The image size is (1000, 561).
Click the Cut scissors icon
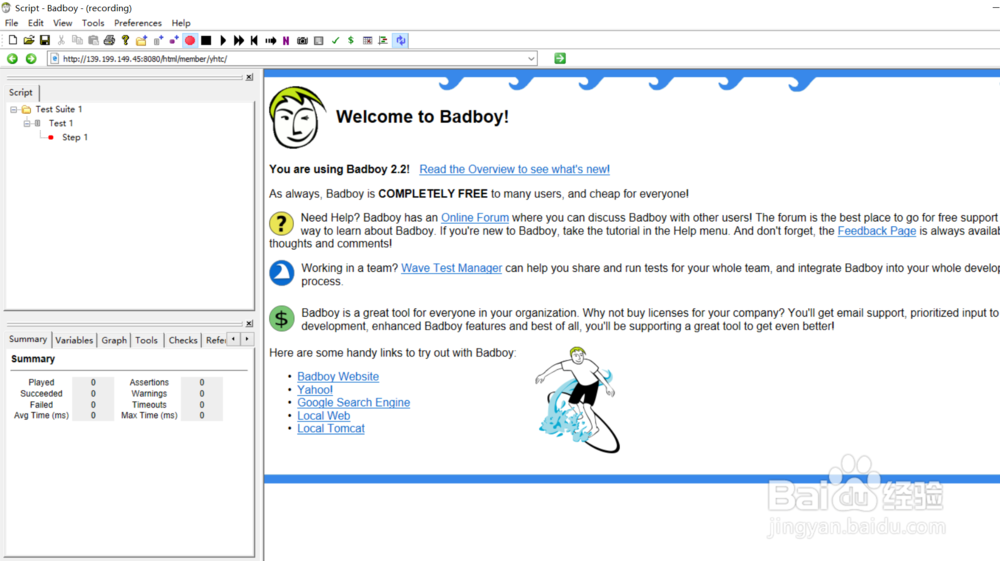pyautogui.click(x=61, y=40)
